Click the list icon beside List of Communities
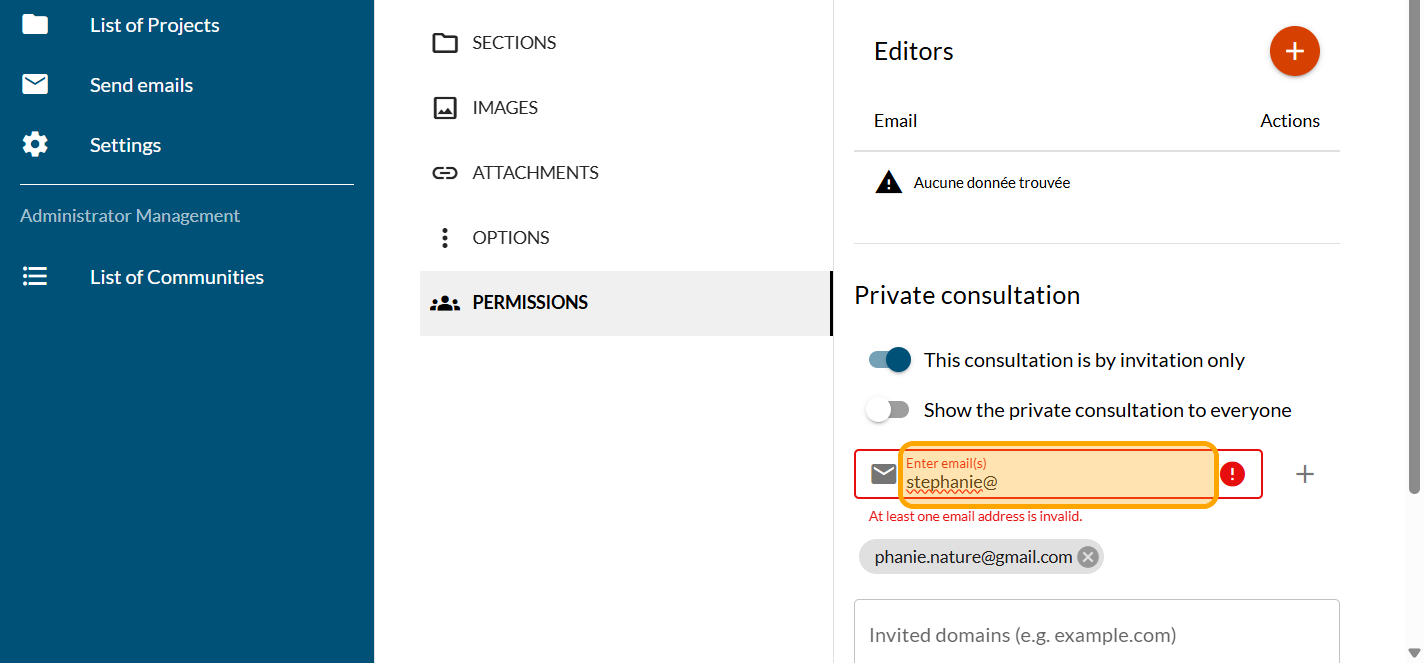The image size is (1424, 663). click(x=35, y=277)
